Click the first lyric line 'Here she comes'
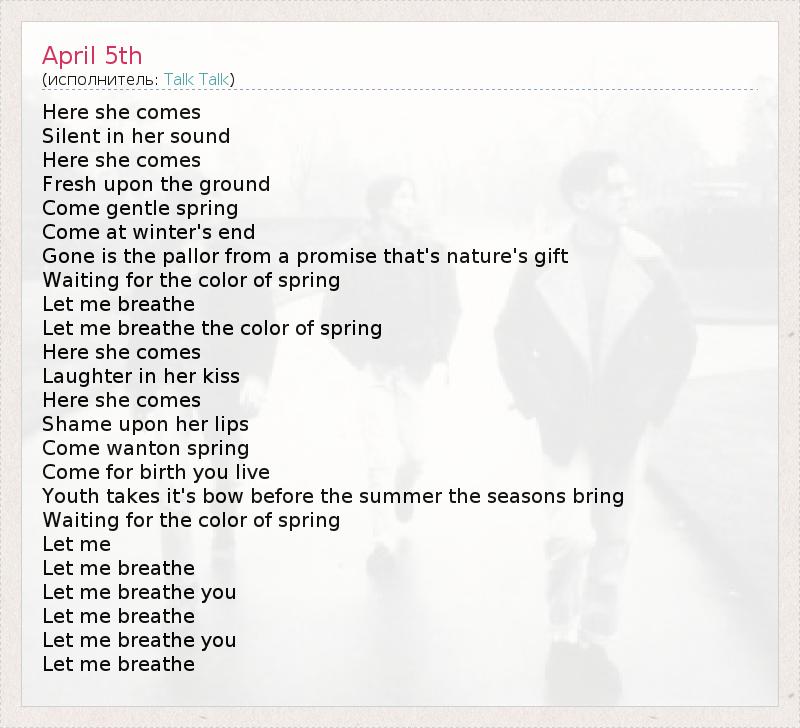Screen dimensions: 800x728 121,112
